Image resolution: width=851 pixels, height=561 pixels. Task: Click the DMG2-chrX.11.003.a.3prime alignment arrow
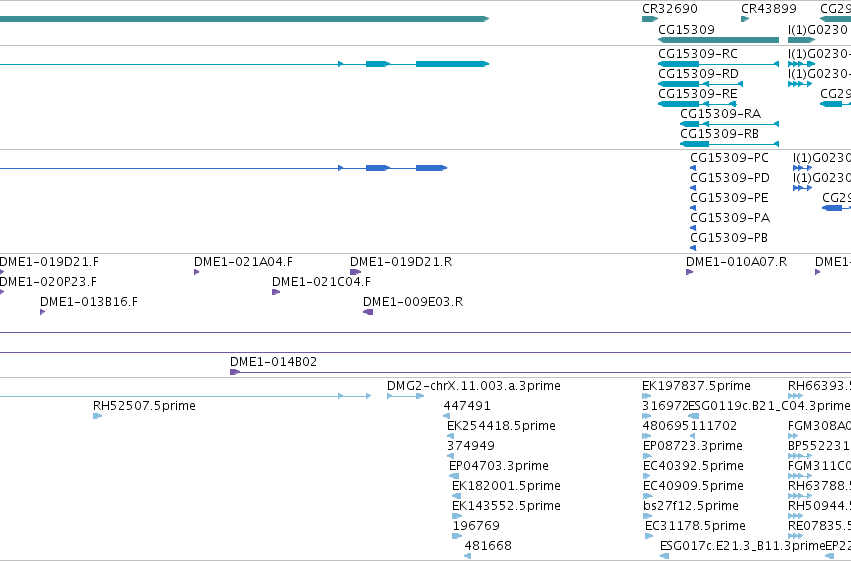pyautogui.click(x=405, y=396)
